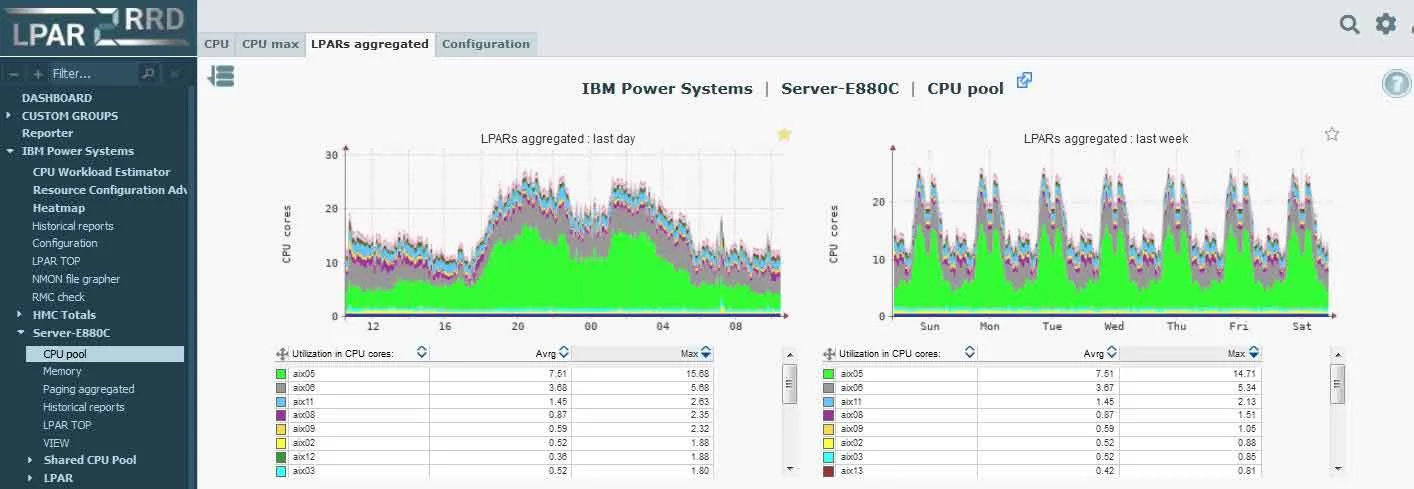Click the filter search magnifier in sidebar

[x=148, y=73]
